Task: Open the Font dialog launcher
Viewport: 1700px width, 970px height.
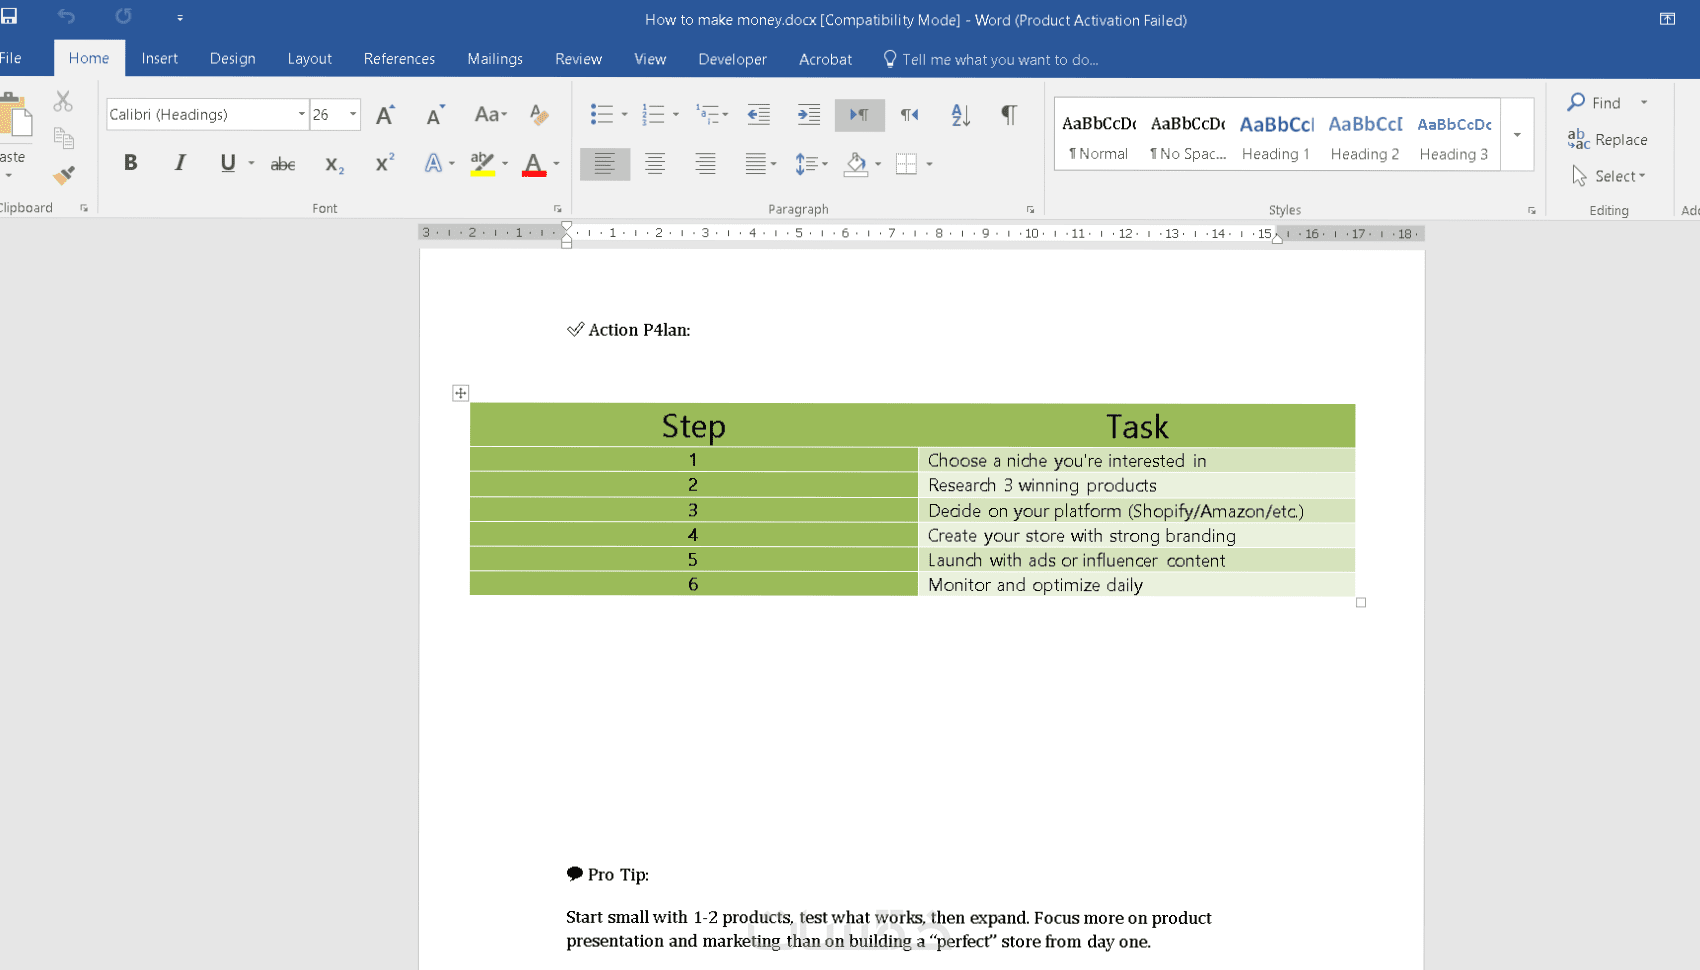Action: click(x=557, y=209)
